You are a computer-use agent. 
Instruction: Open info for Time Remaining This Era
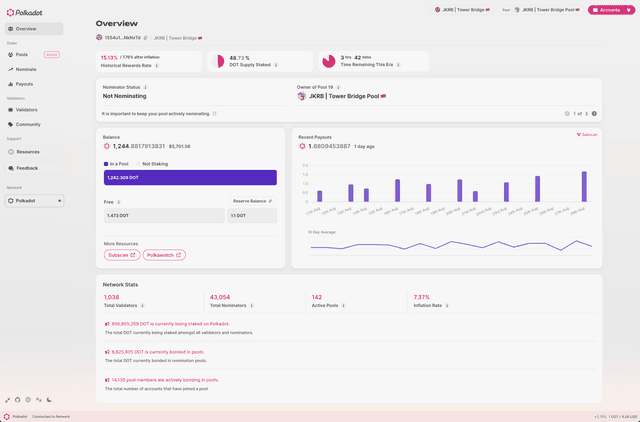tap(398, 64)
